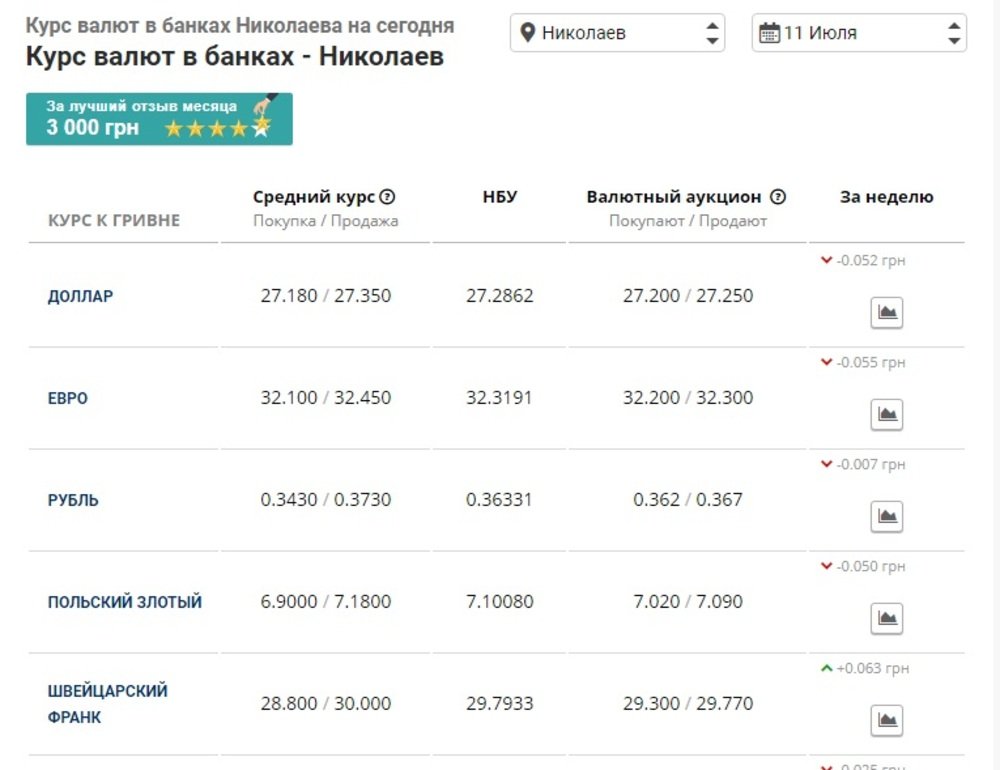Open the chart icon for Польский злотый
Viewport: 1000px width, 770px height.
pos(886,618)
